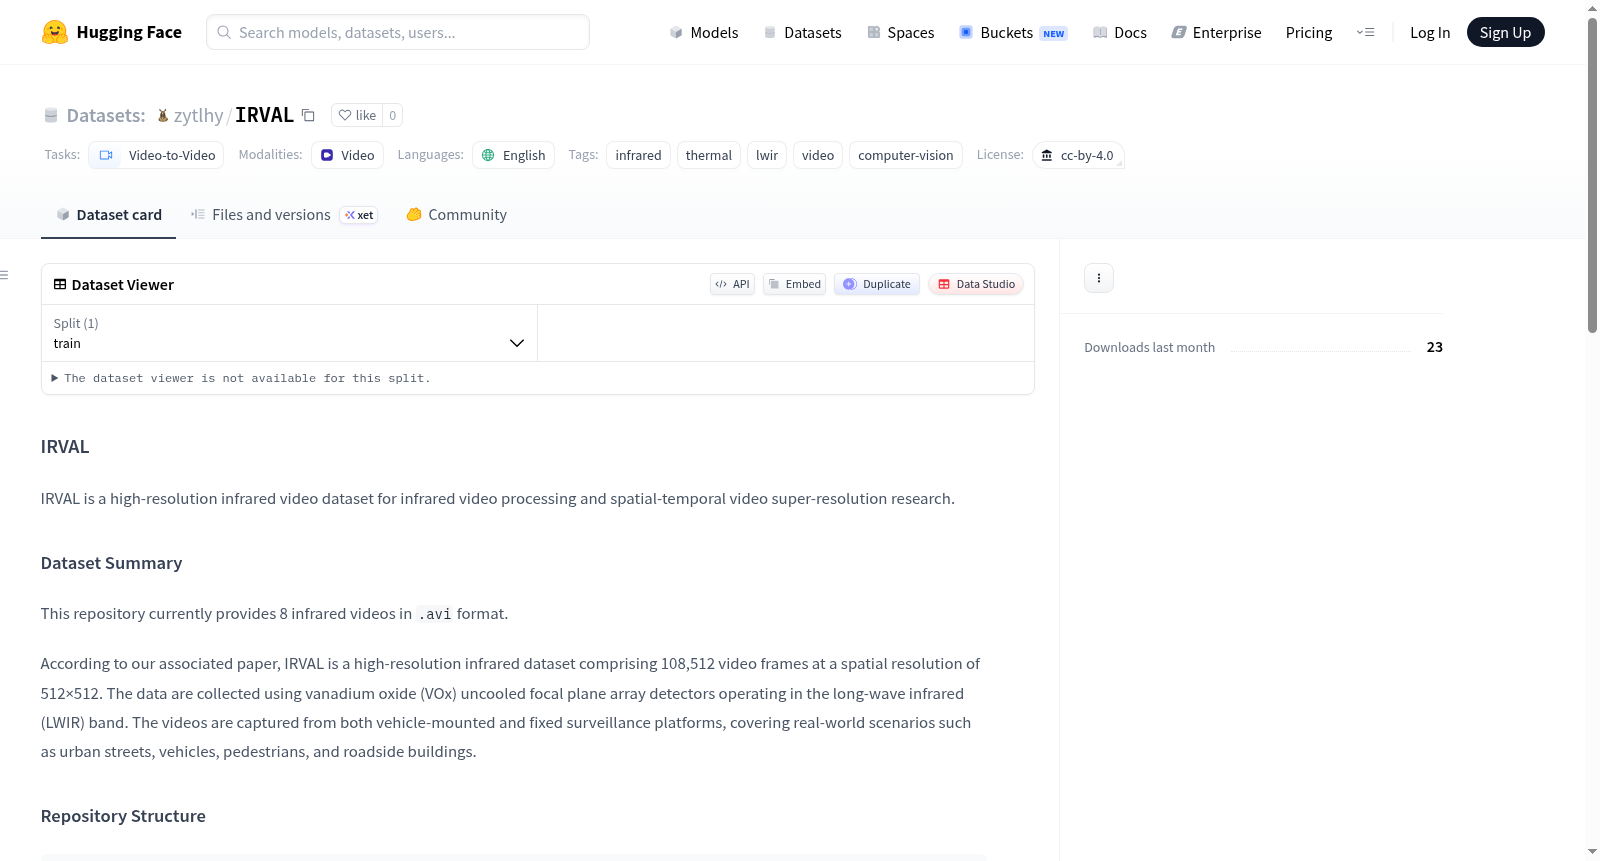Click the Datasets breadcrumb label

coord(106,116)
